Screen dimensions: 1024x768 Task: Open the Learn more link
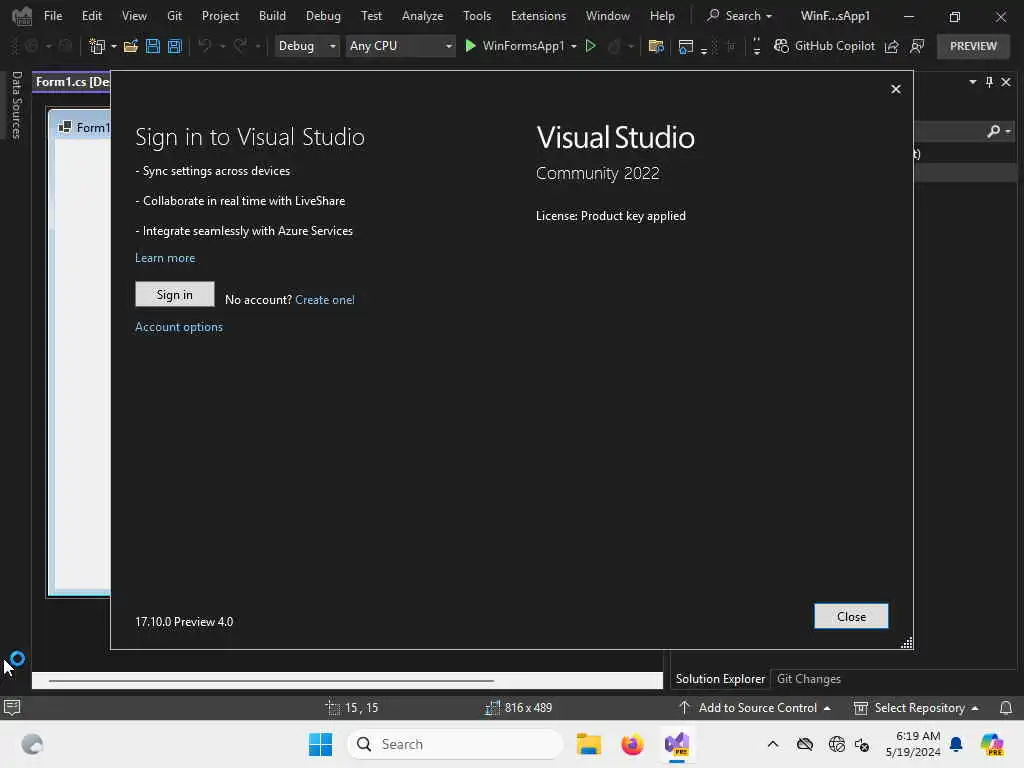(x=165, y=258)
